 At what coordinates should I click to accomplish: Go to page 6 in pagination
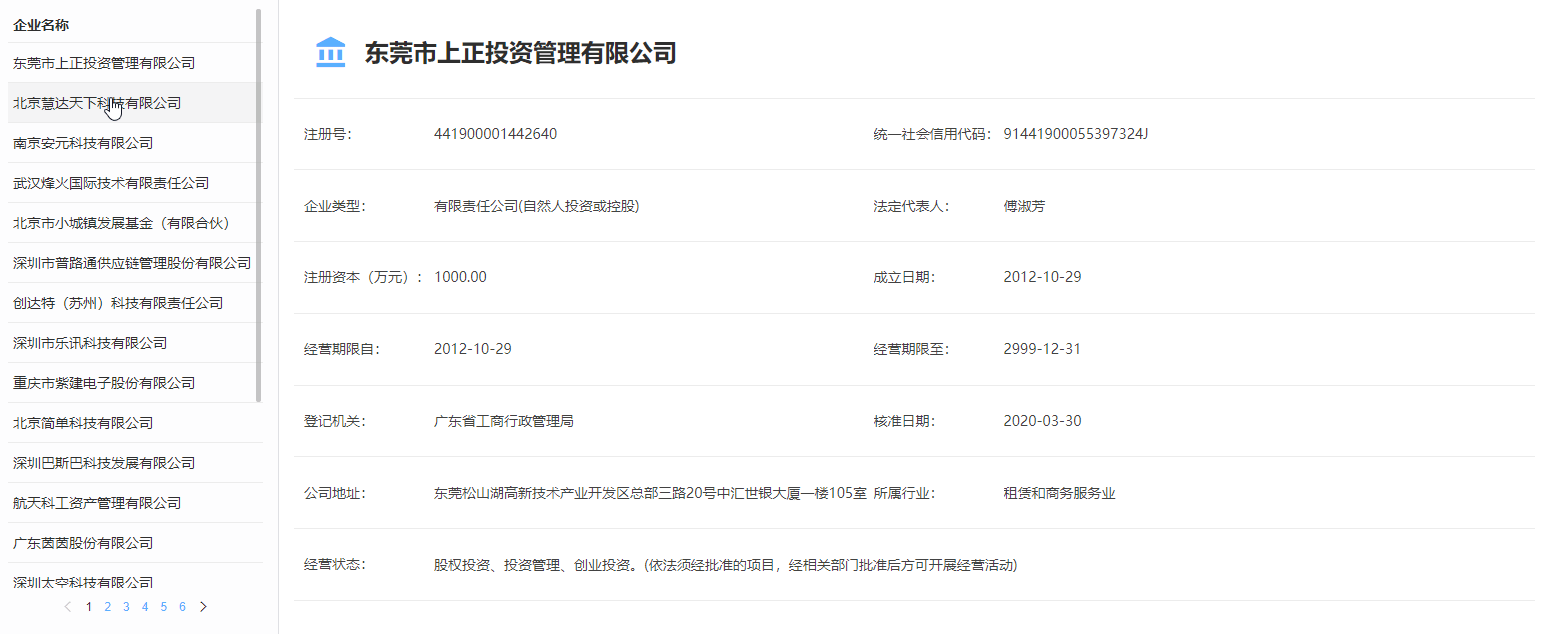(x=182, y=607)
